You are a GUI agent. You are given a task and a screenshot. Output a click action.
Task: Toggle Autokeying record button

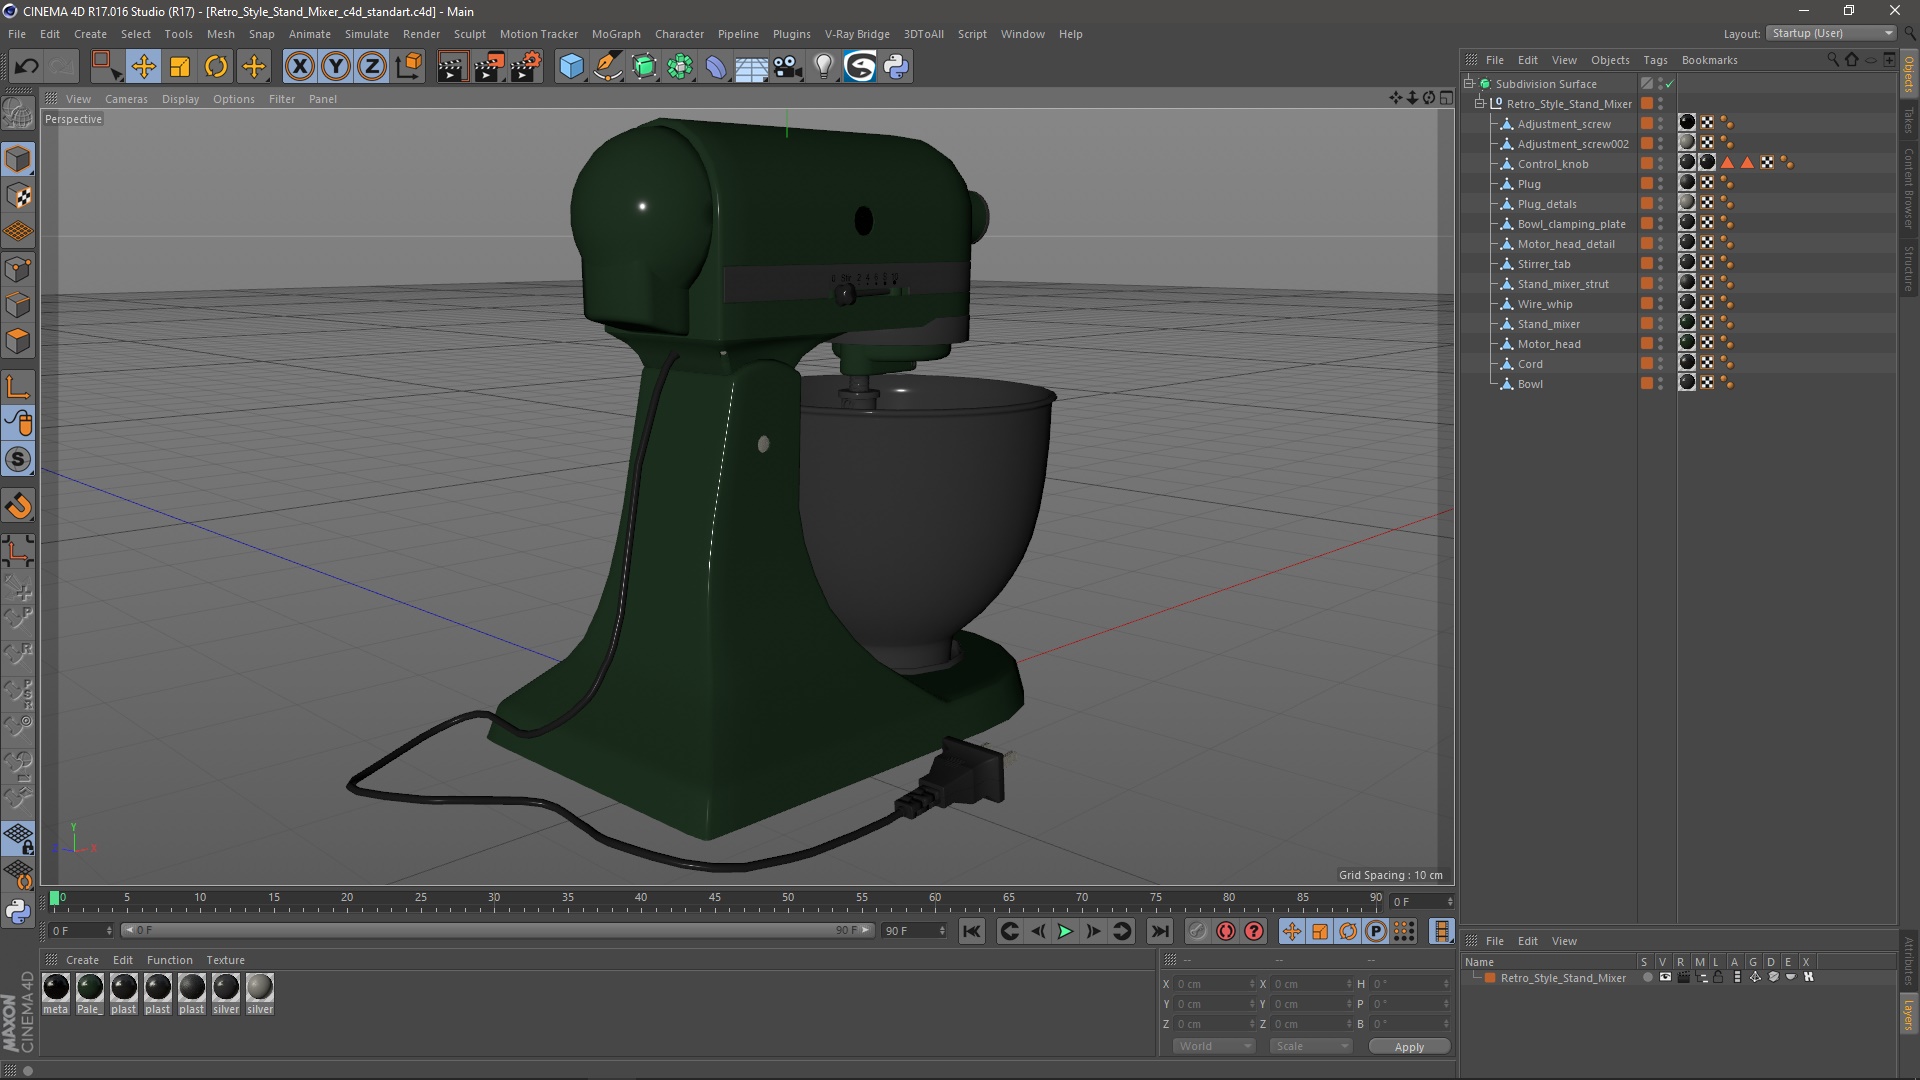coord(1226,932)
